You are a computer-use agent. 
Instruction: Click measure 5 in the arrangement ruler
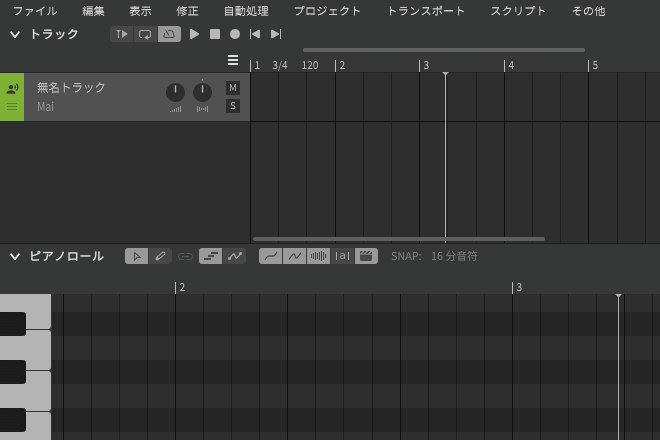click(593, 65)
